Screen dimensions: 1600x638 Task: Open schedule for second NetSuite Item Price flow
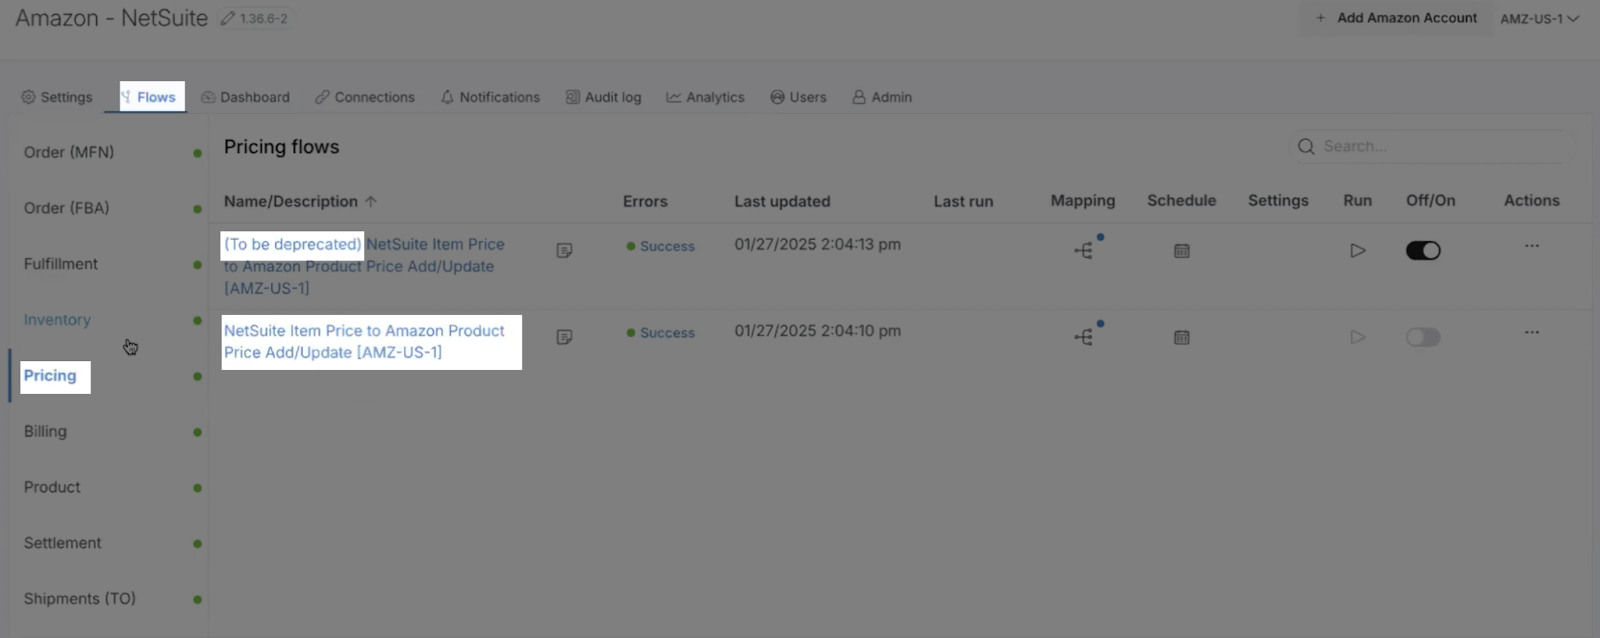coord(1182,338)
